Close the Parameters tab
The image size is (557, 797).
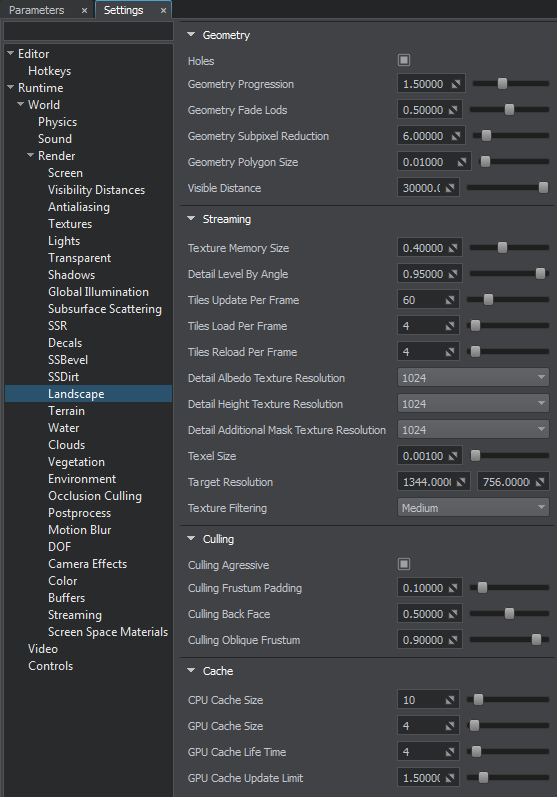(x=84, y=10)
